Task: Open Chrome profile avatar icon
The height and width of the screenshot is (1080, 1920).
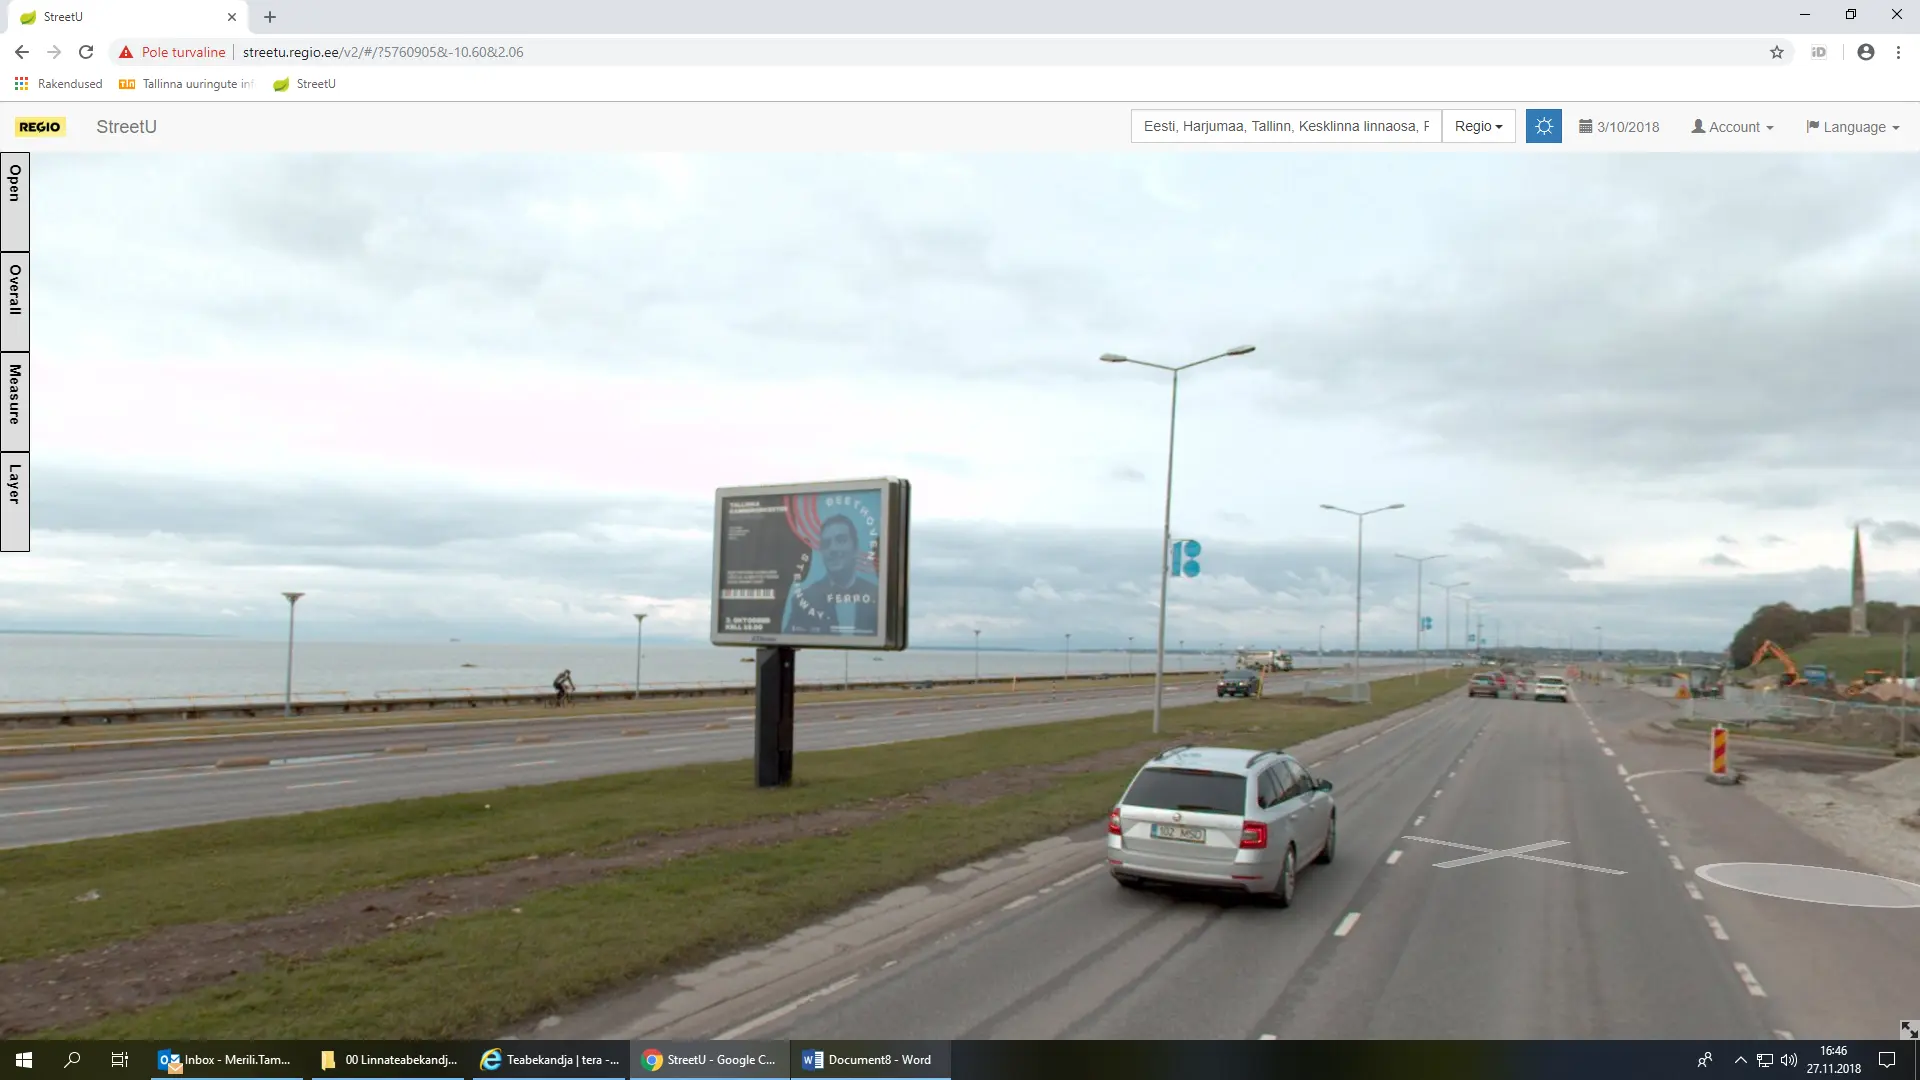Action: (1865, 52)
